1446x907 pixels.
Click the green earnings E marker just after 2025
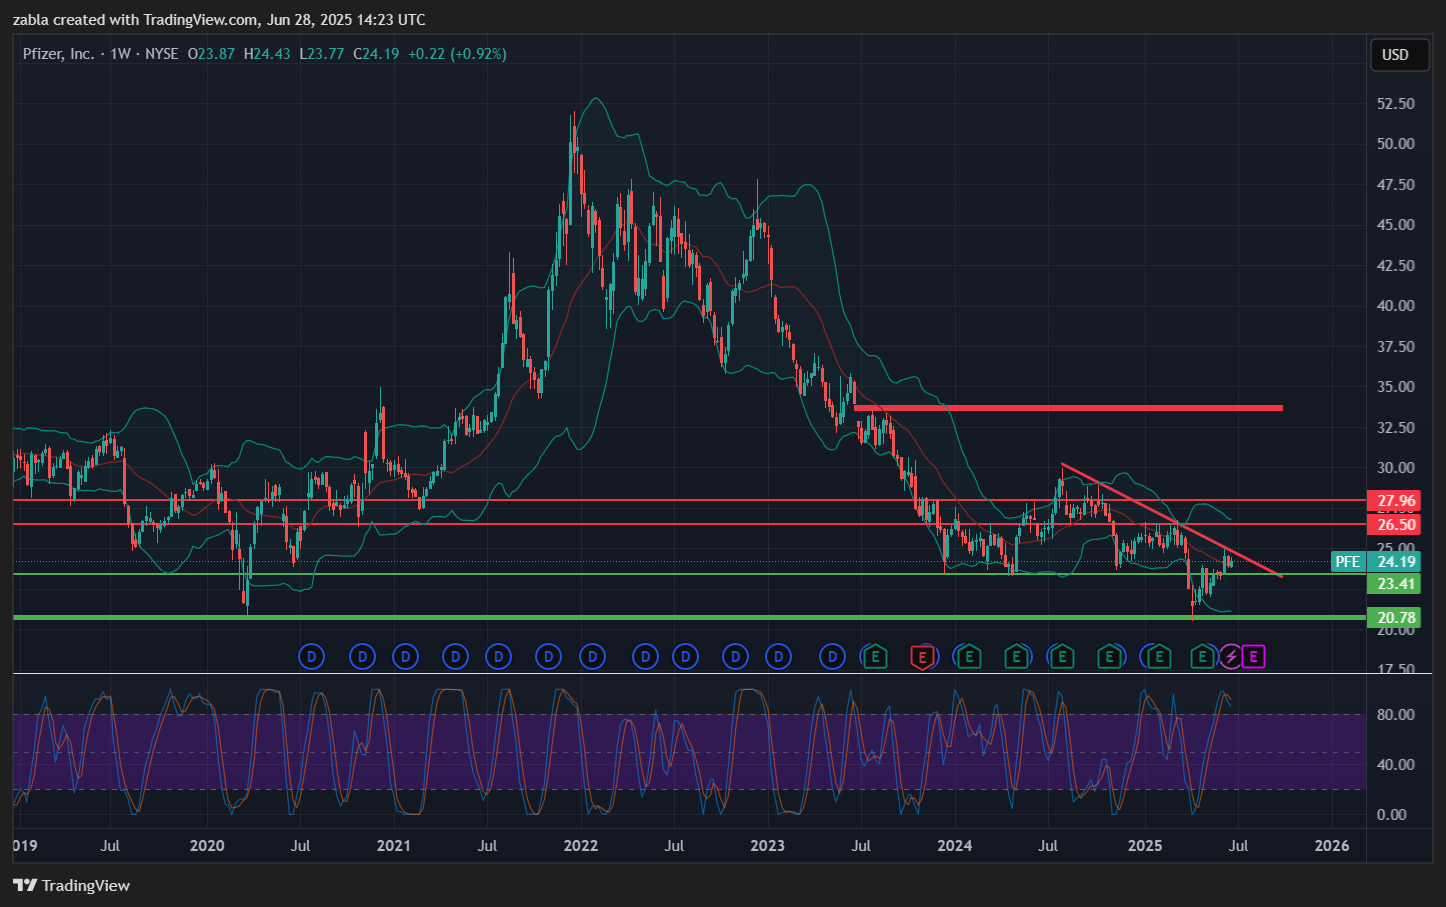click(1158, 657)
